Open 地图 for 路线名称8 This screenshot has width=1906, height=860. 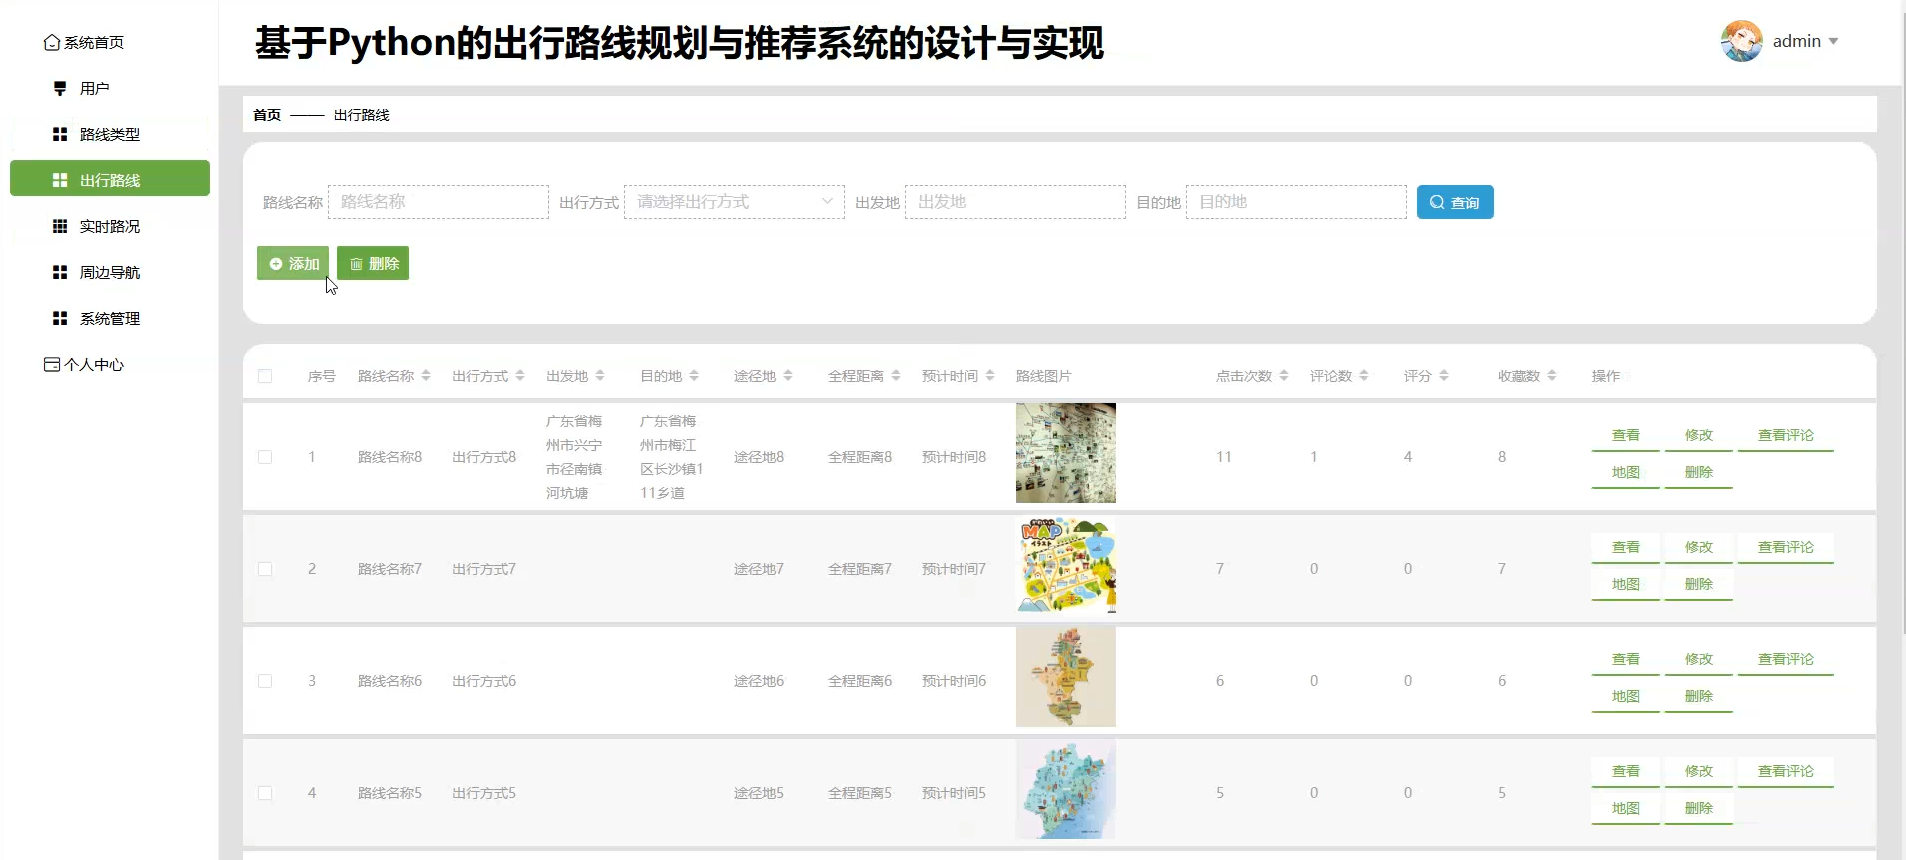point(1626,472)
